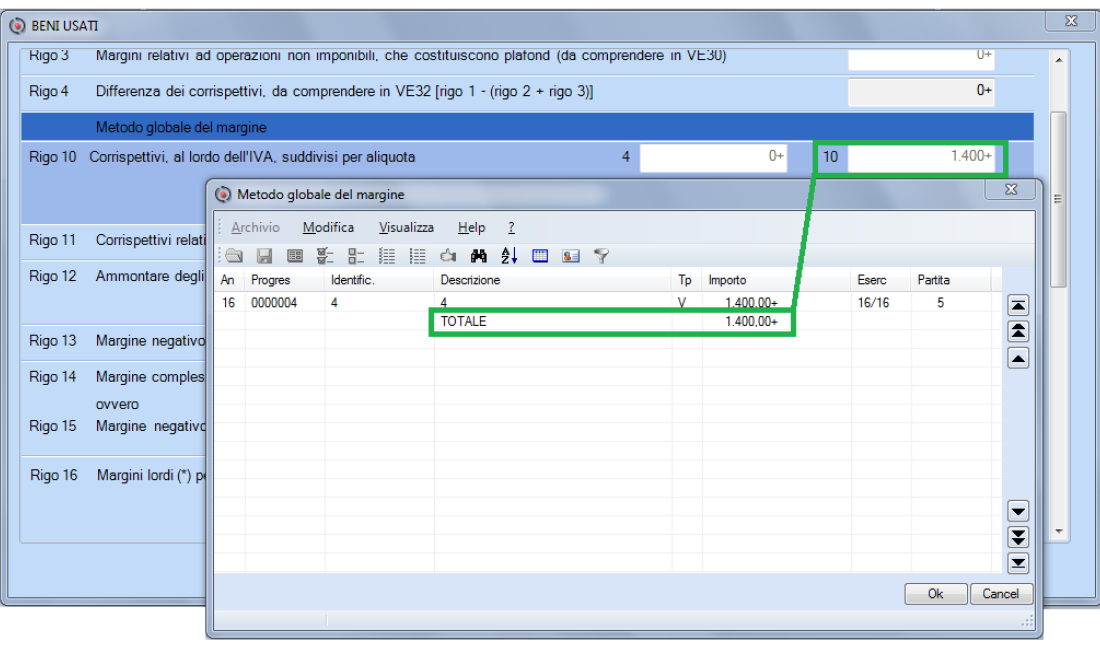Click the Rigo 4 amount field

[x=920, y=91]
